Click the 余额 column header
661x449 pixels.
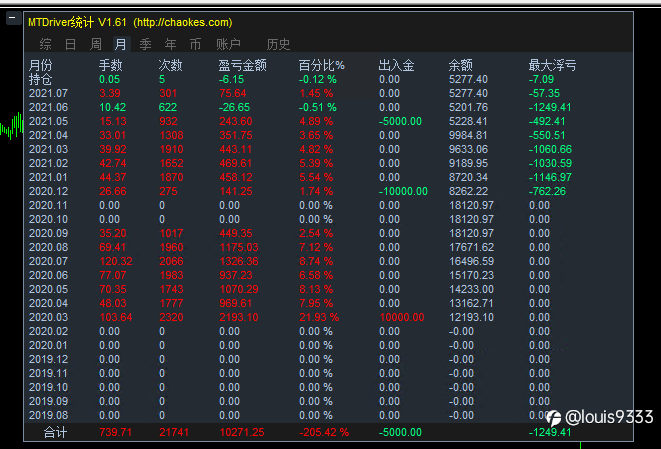[x=460, y=65]
